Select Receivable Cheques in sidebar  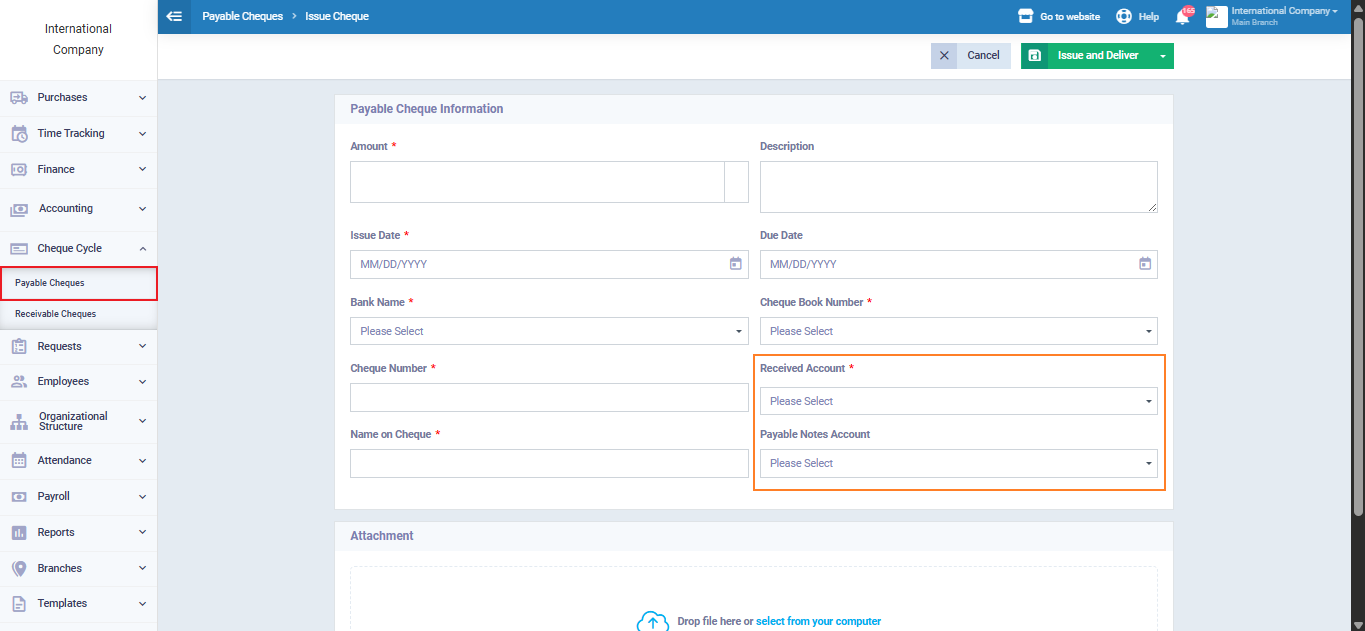56,314
